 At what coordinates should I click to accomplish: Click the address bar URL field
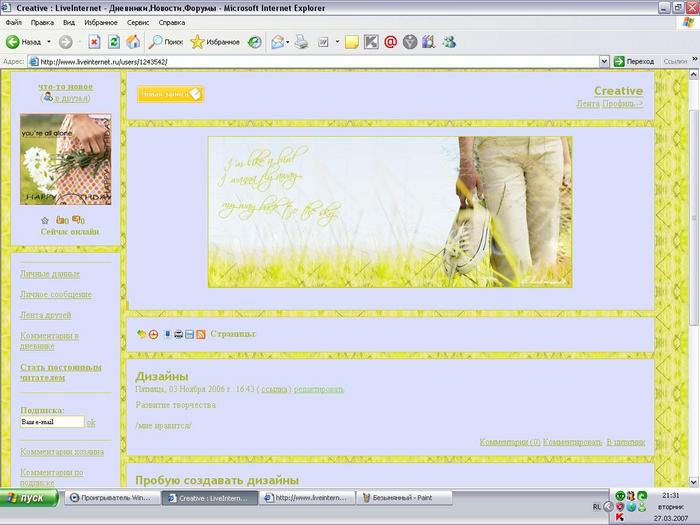[318, 62]
